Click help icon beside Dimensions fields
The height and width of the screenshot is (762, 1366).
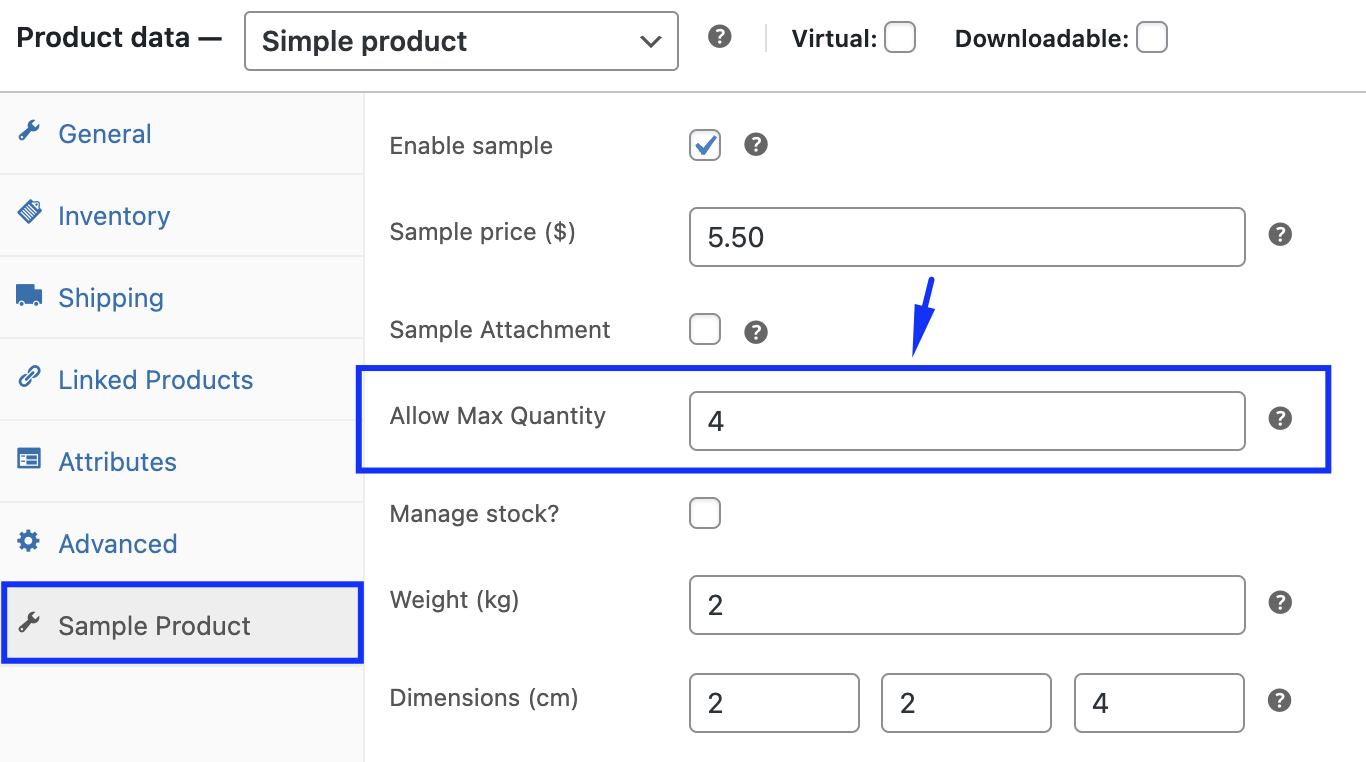coord(1280,700)
